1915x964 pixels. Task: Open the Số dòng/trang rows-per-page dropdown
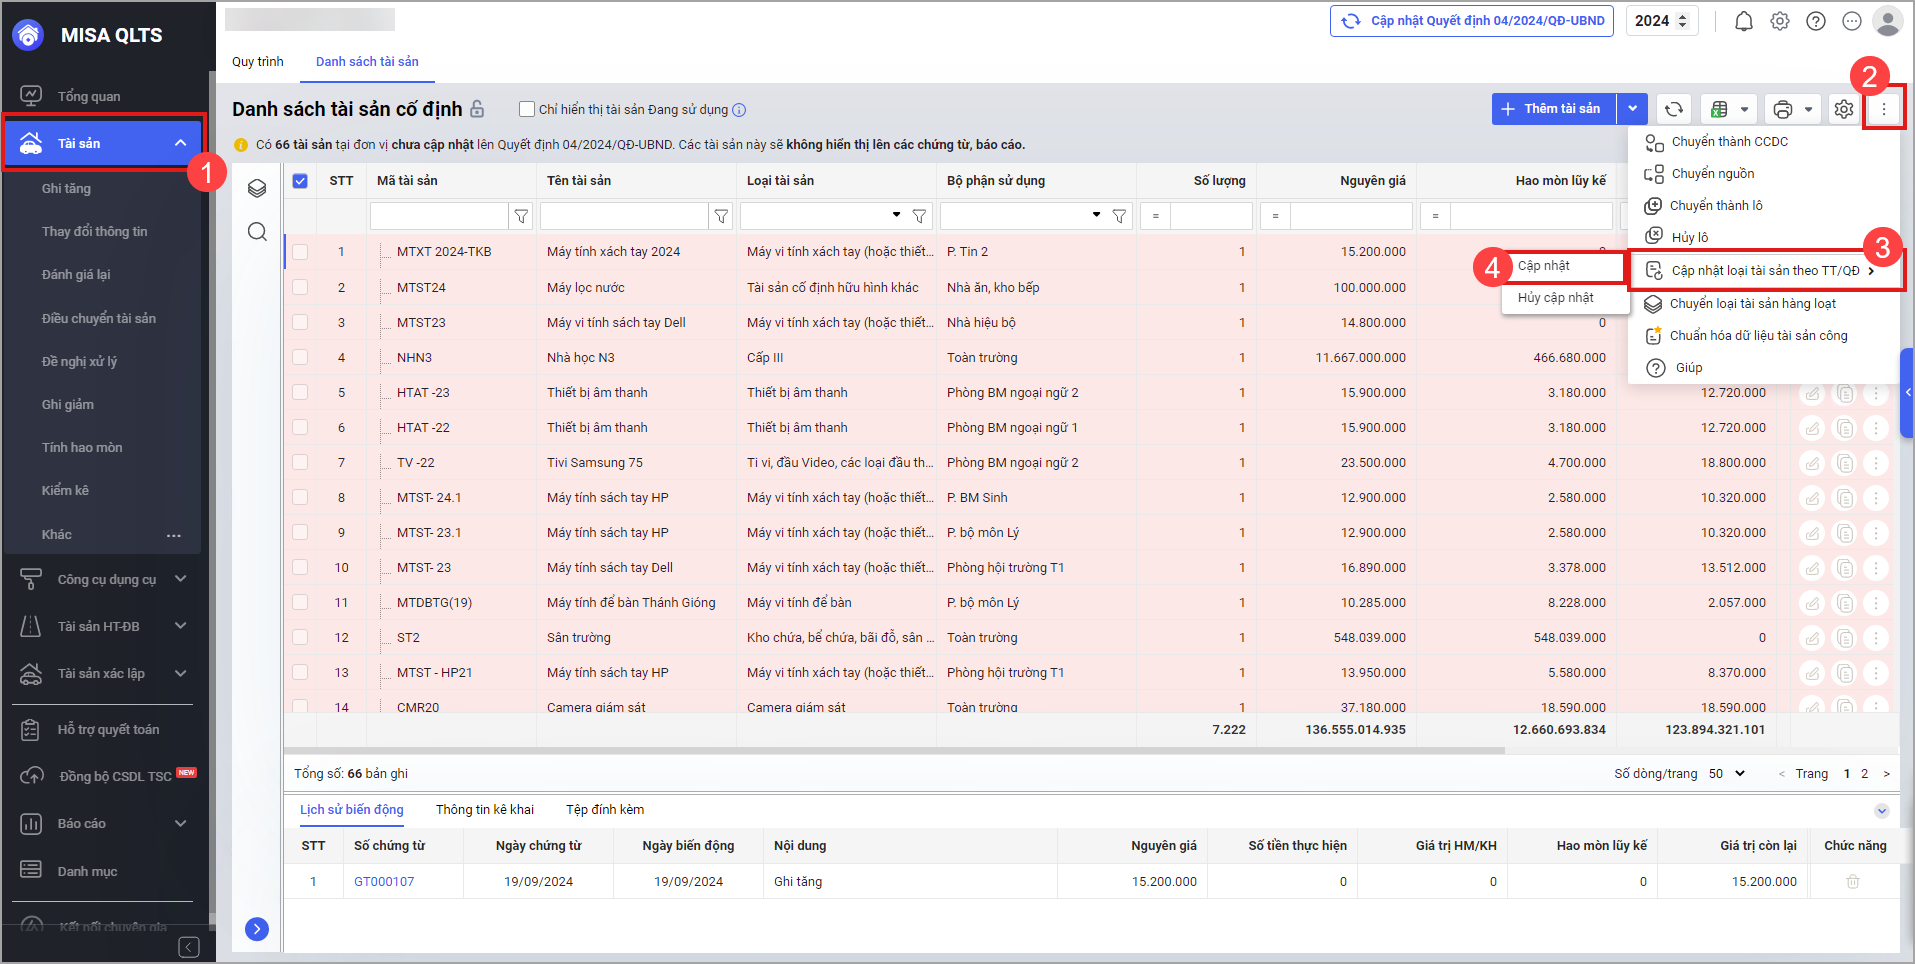point(1727,773)
